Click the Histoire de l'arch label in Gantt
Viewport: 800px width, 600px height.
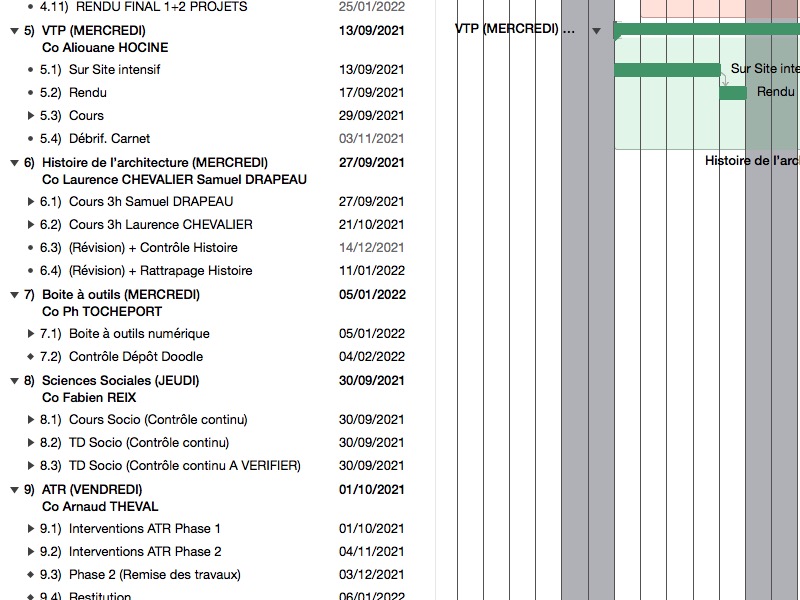(751, 161)
